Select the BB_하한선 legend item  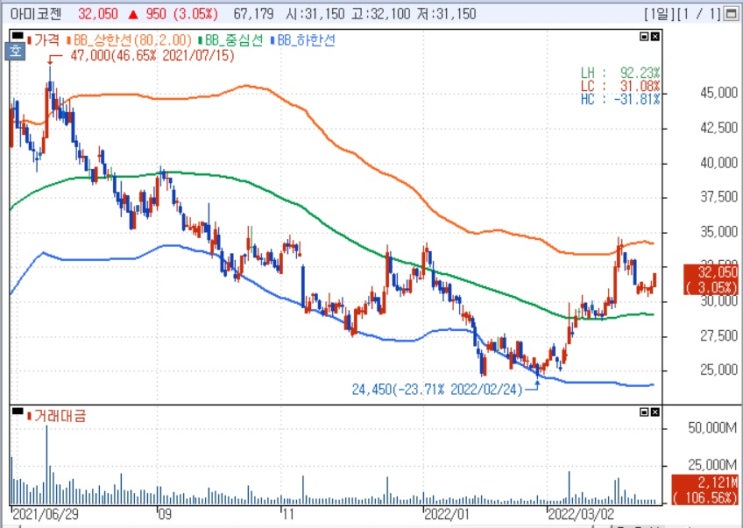pos(303,40)
